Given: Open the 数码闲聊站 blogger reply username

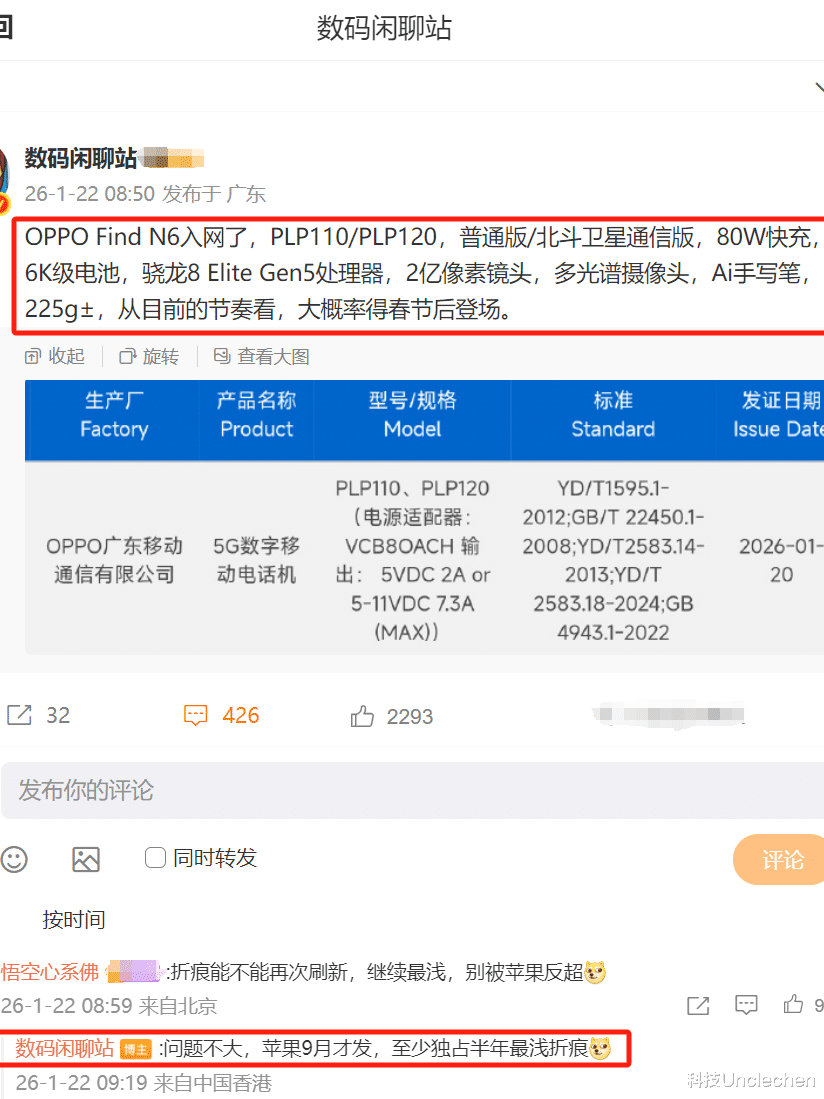Looking at the screenshot, I should (x=64, y=1049).
